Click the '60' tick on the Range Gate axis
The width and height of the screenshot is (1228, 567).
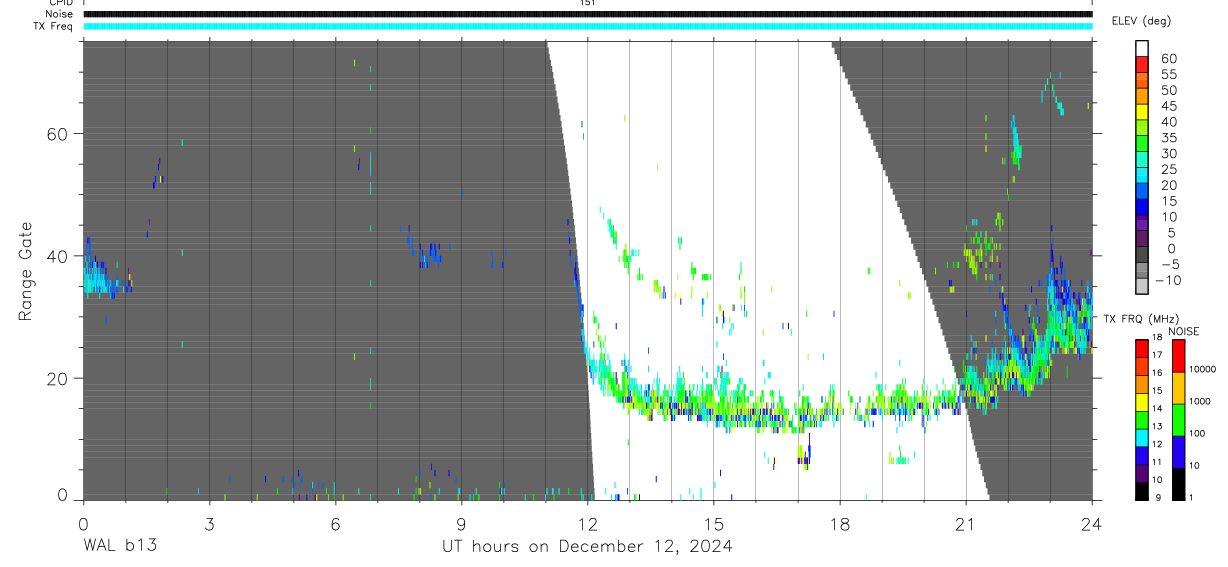click(x=60, y=134)
